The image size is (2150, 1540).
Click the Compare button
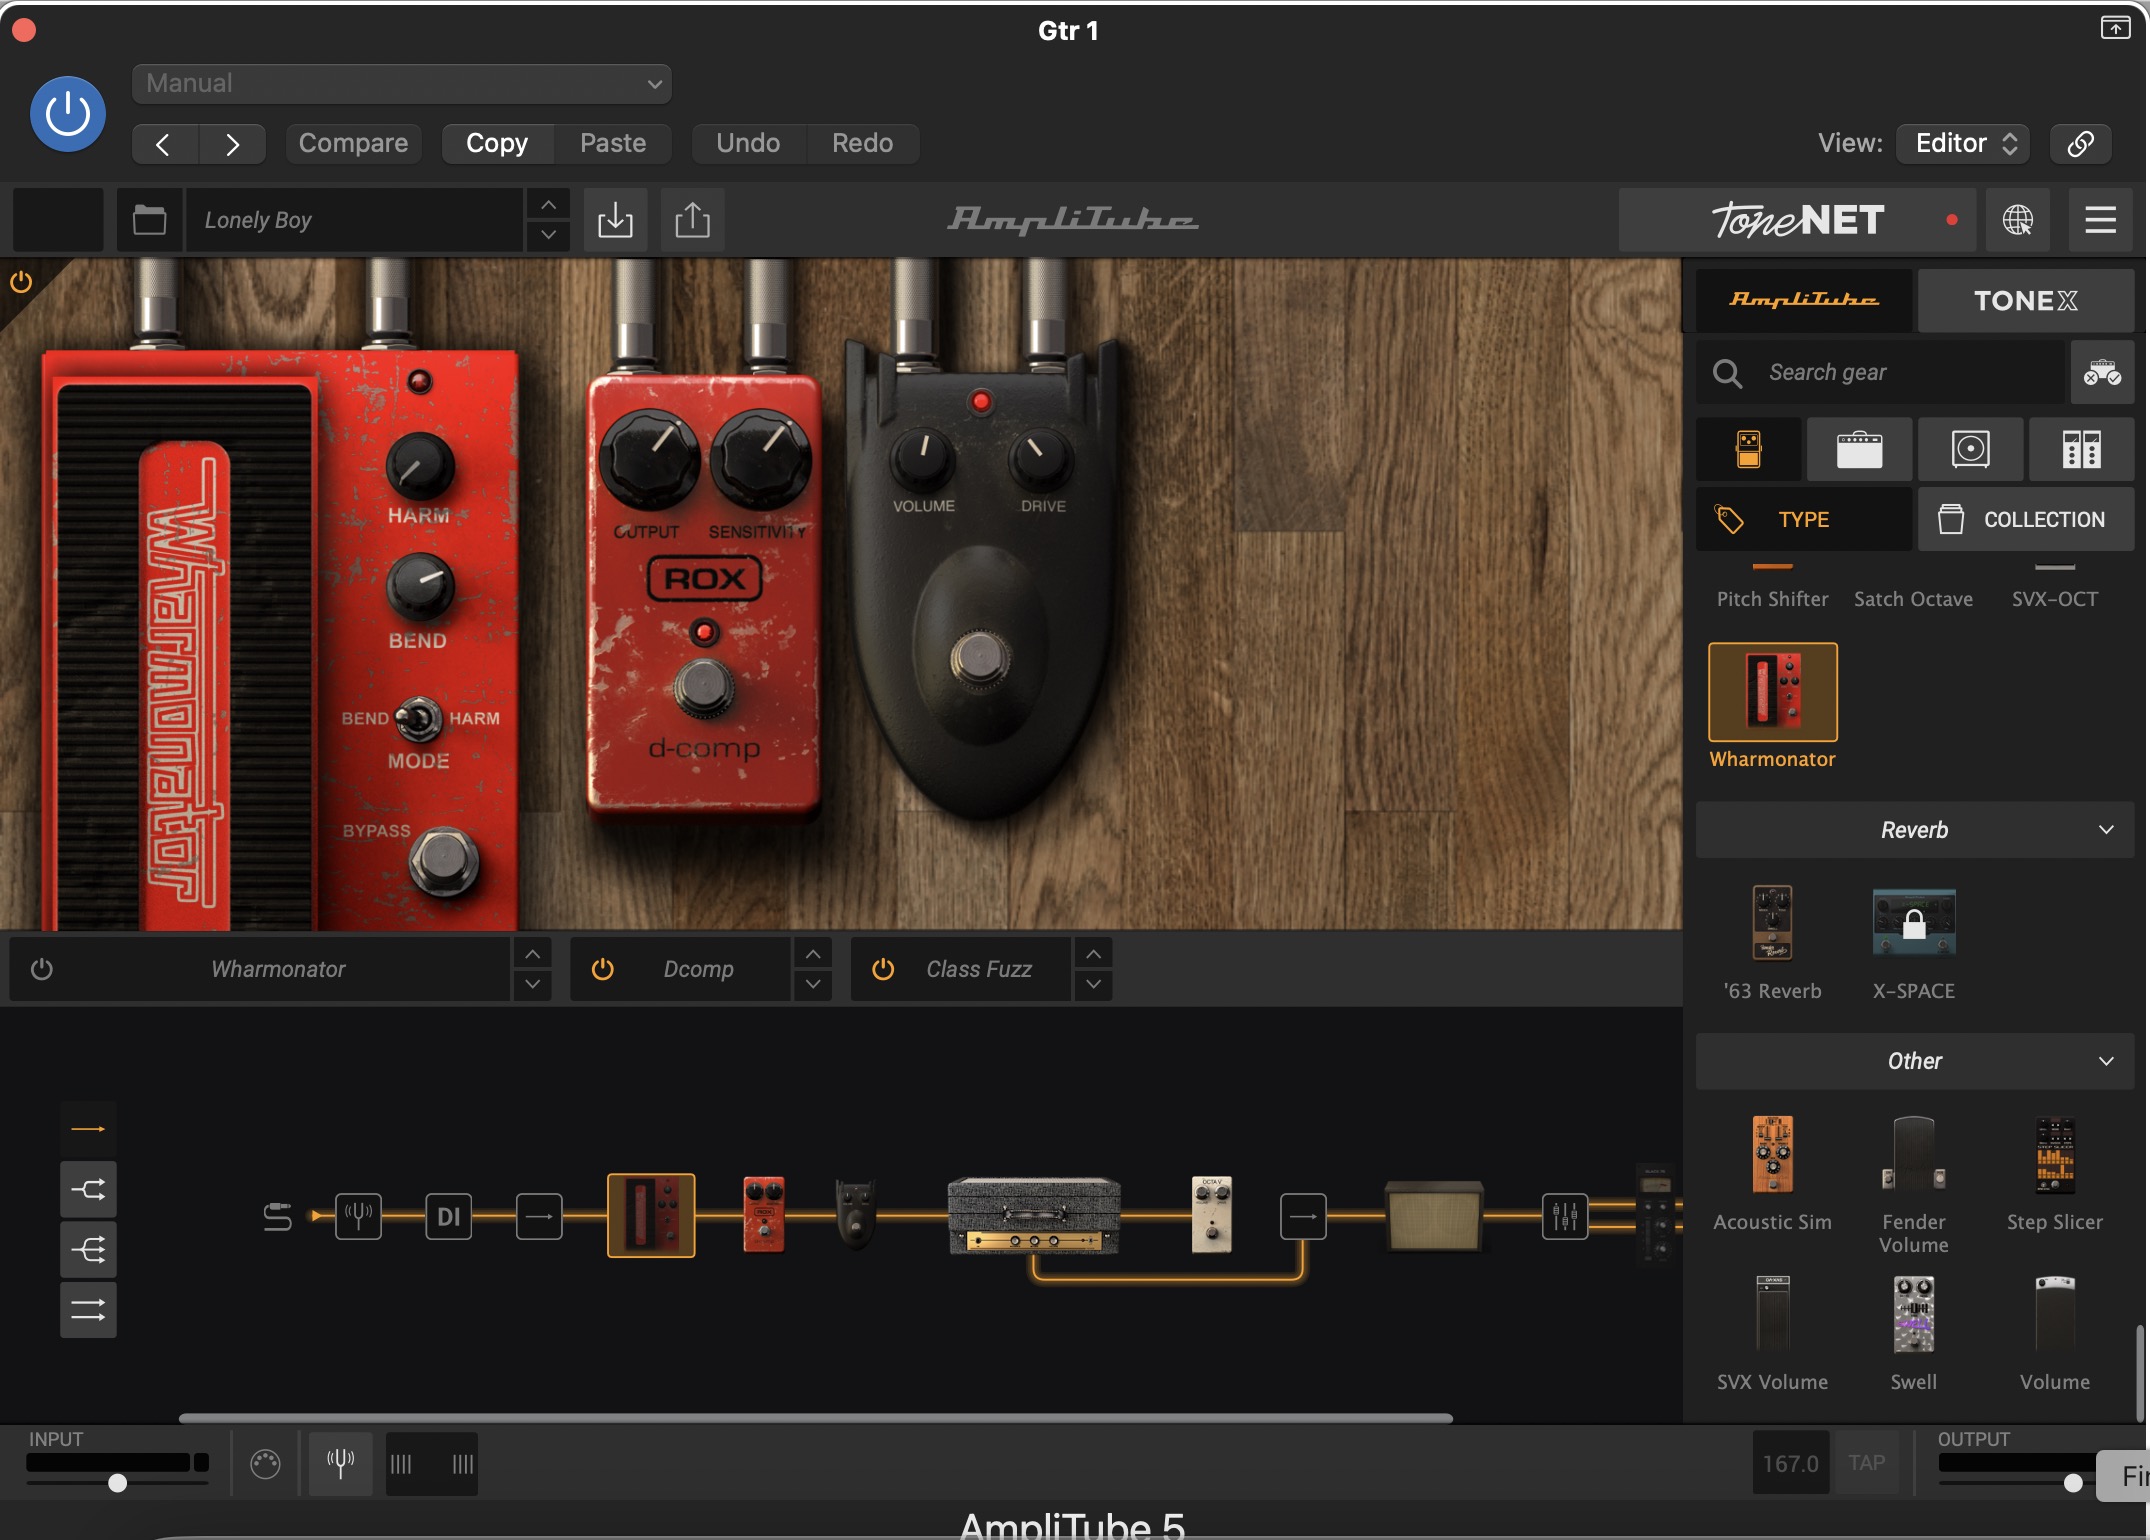click(x=353, y=143)
